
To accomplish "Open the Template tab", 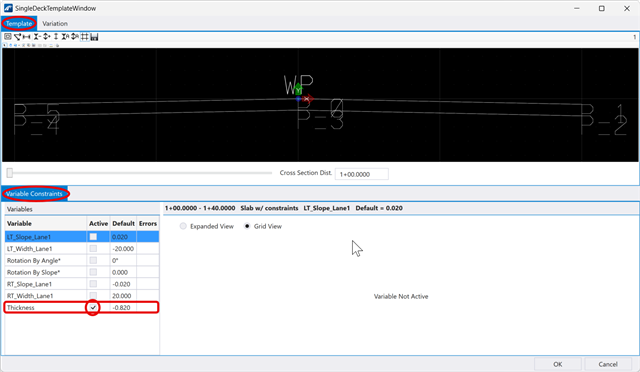I will tap(19, 24).
